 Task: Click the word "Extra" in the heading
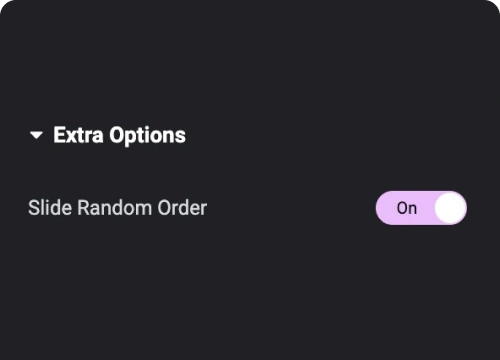coord(78,135)
